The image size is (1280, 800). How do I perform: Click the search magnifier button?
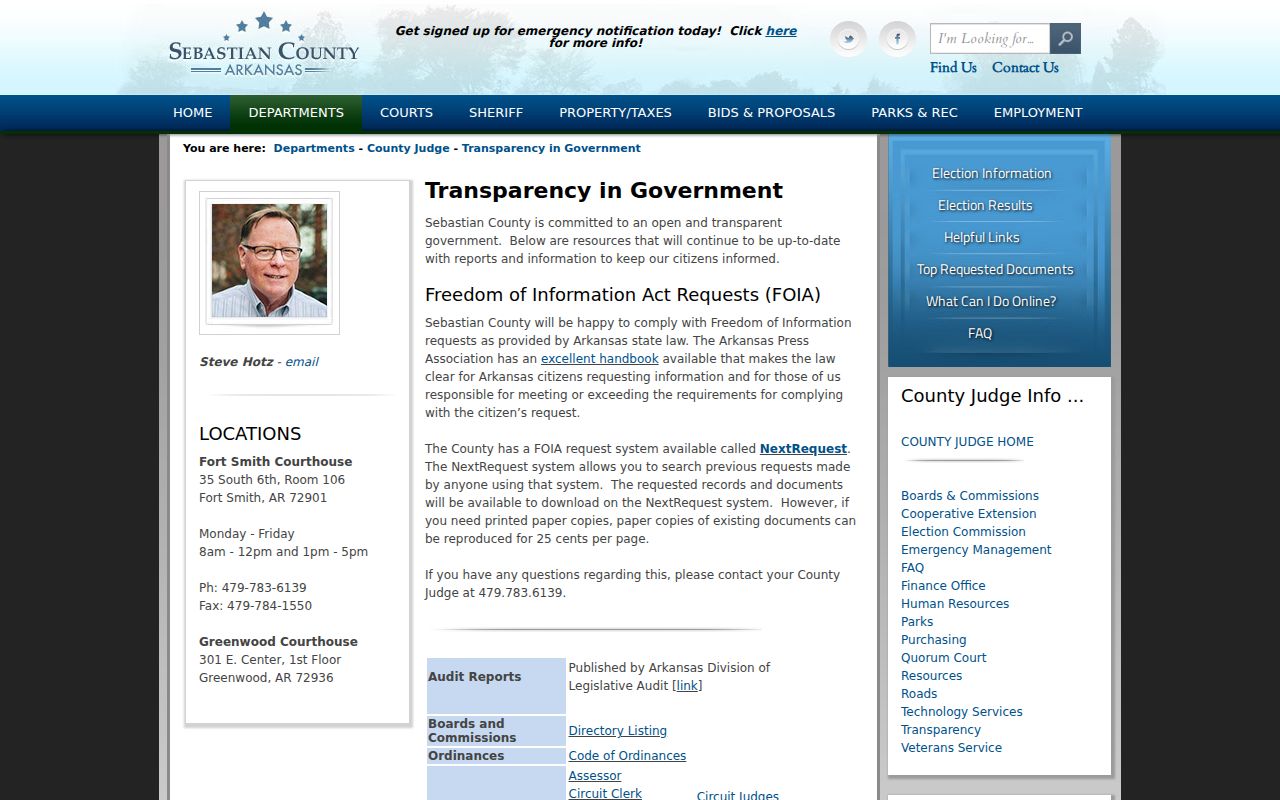coord(1065,39)
